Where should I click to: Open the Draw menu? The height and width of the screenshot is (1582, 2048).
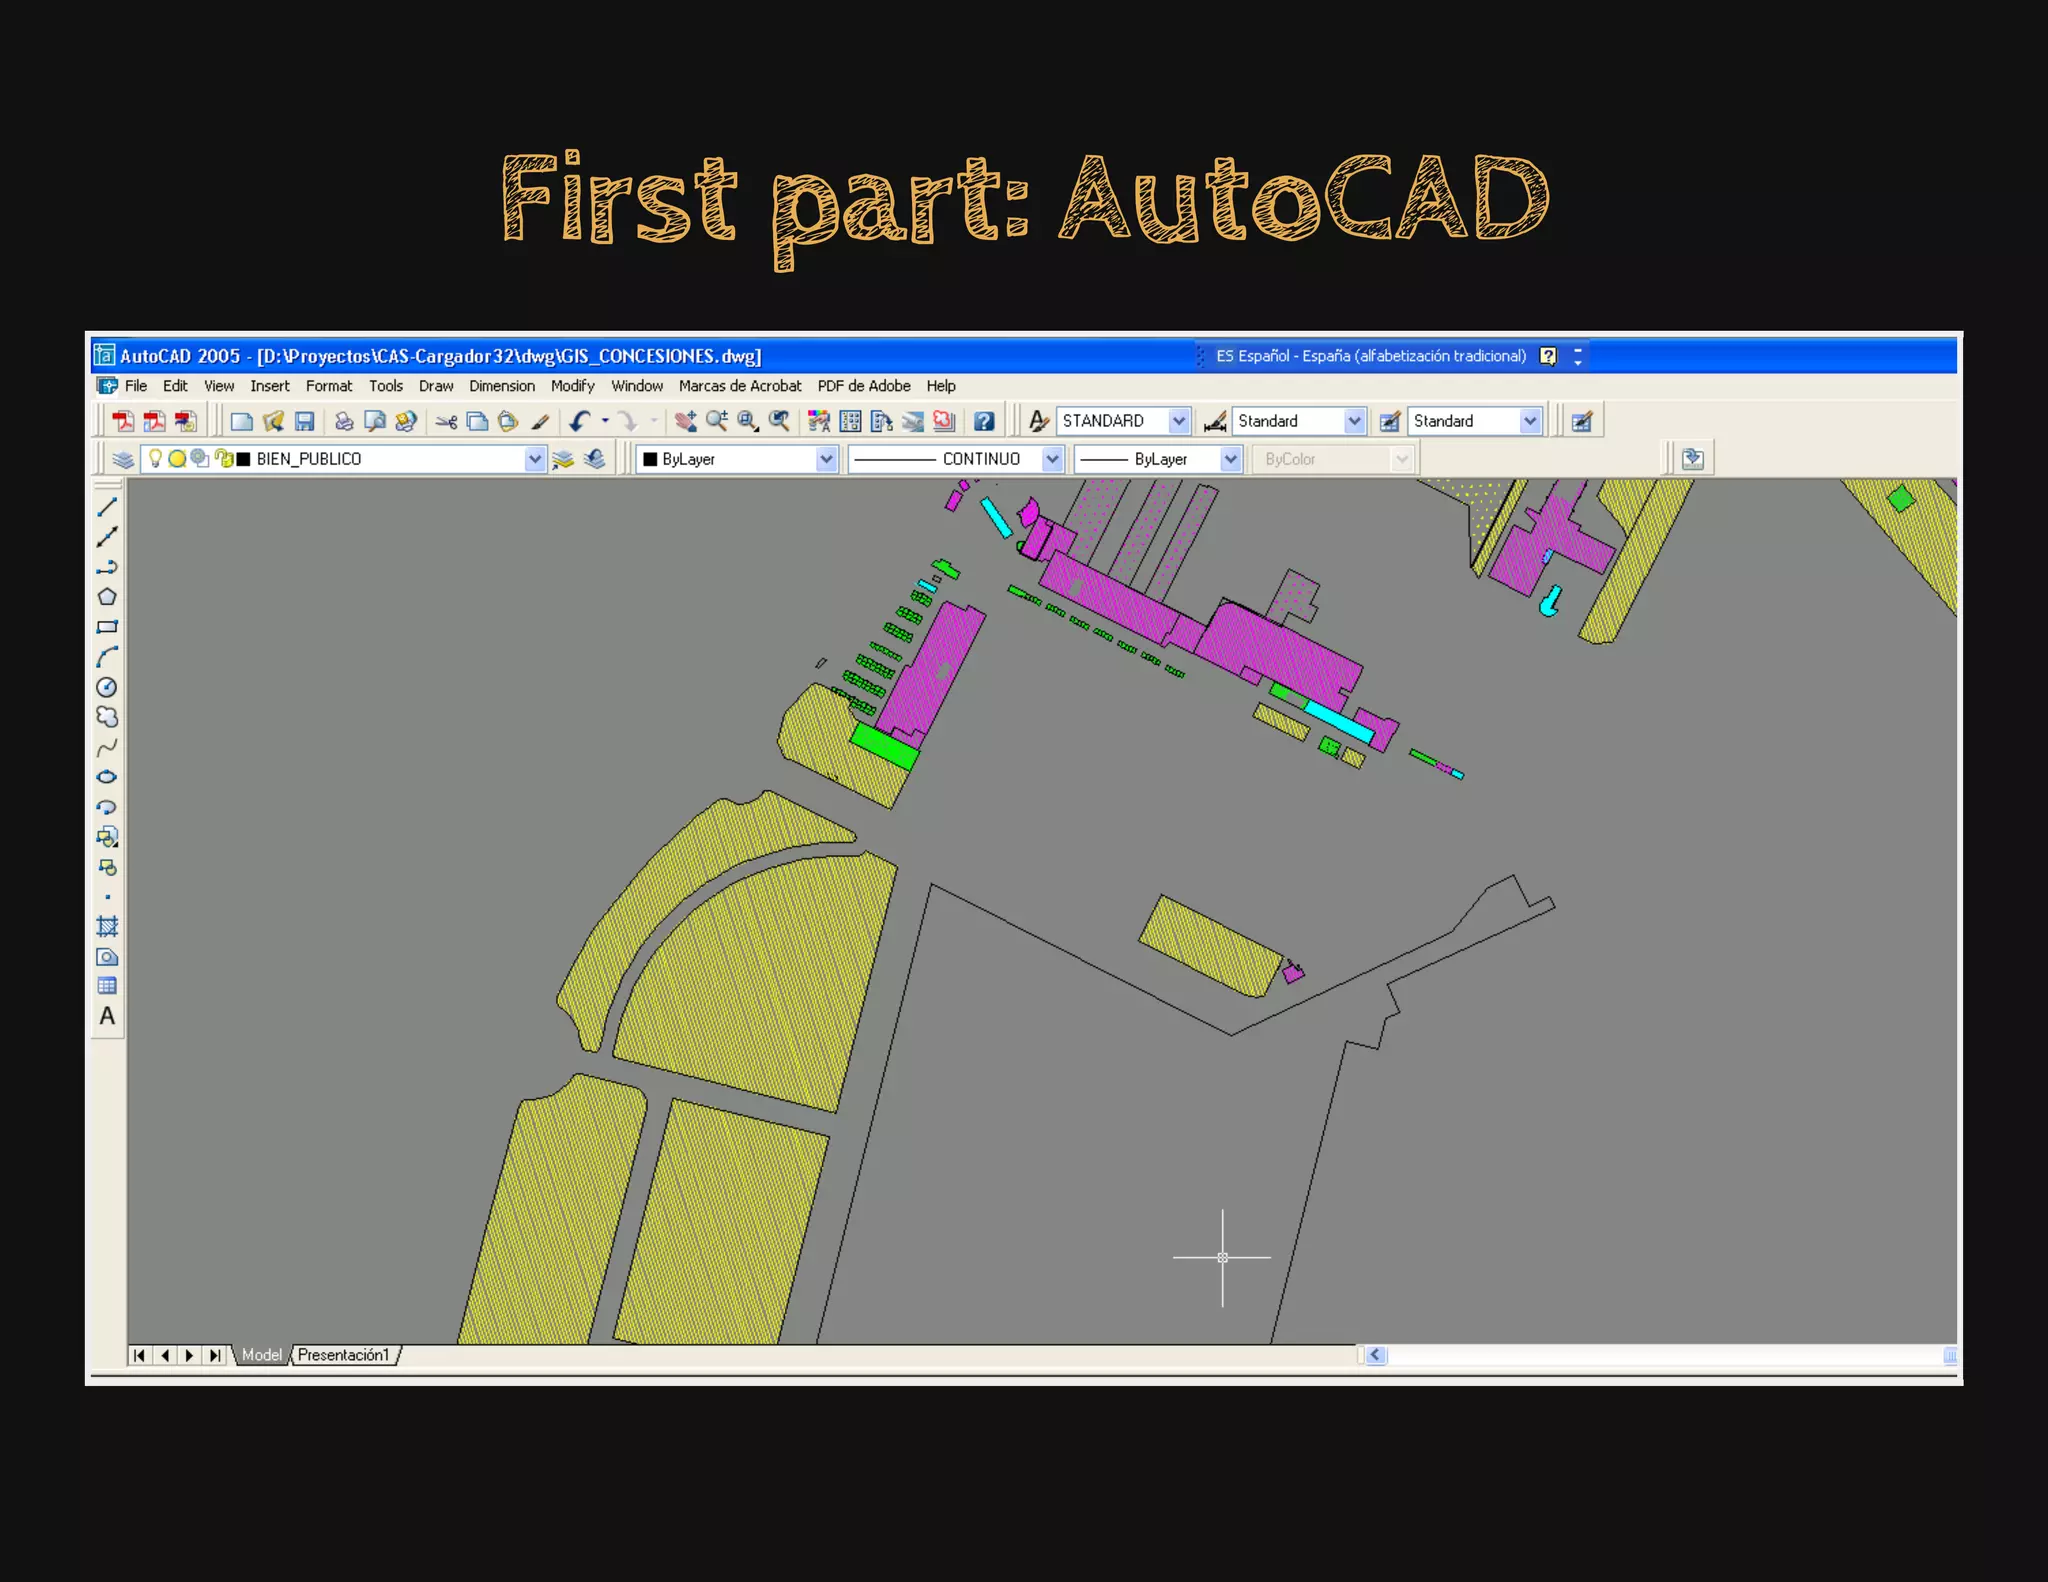click(x=436, y=386)
